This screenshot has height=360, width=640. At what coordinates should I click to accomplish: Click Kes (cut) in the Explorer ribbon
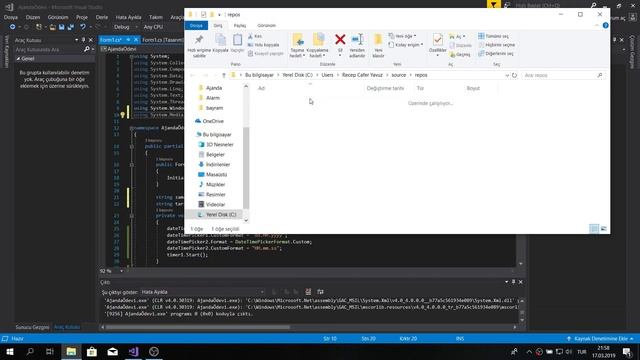255,36
